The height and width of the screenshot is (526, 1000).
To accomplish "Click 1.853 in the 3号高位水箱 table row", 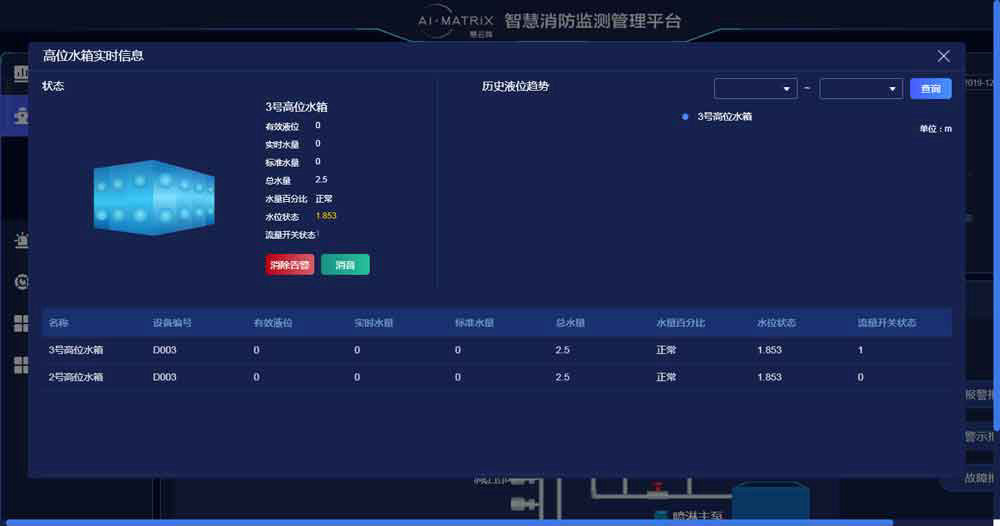I will (x=769, y=350).
